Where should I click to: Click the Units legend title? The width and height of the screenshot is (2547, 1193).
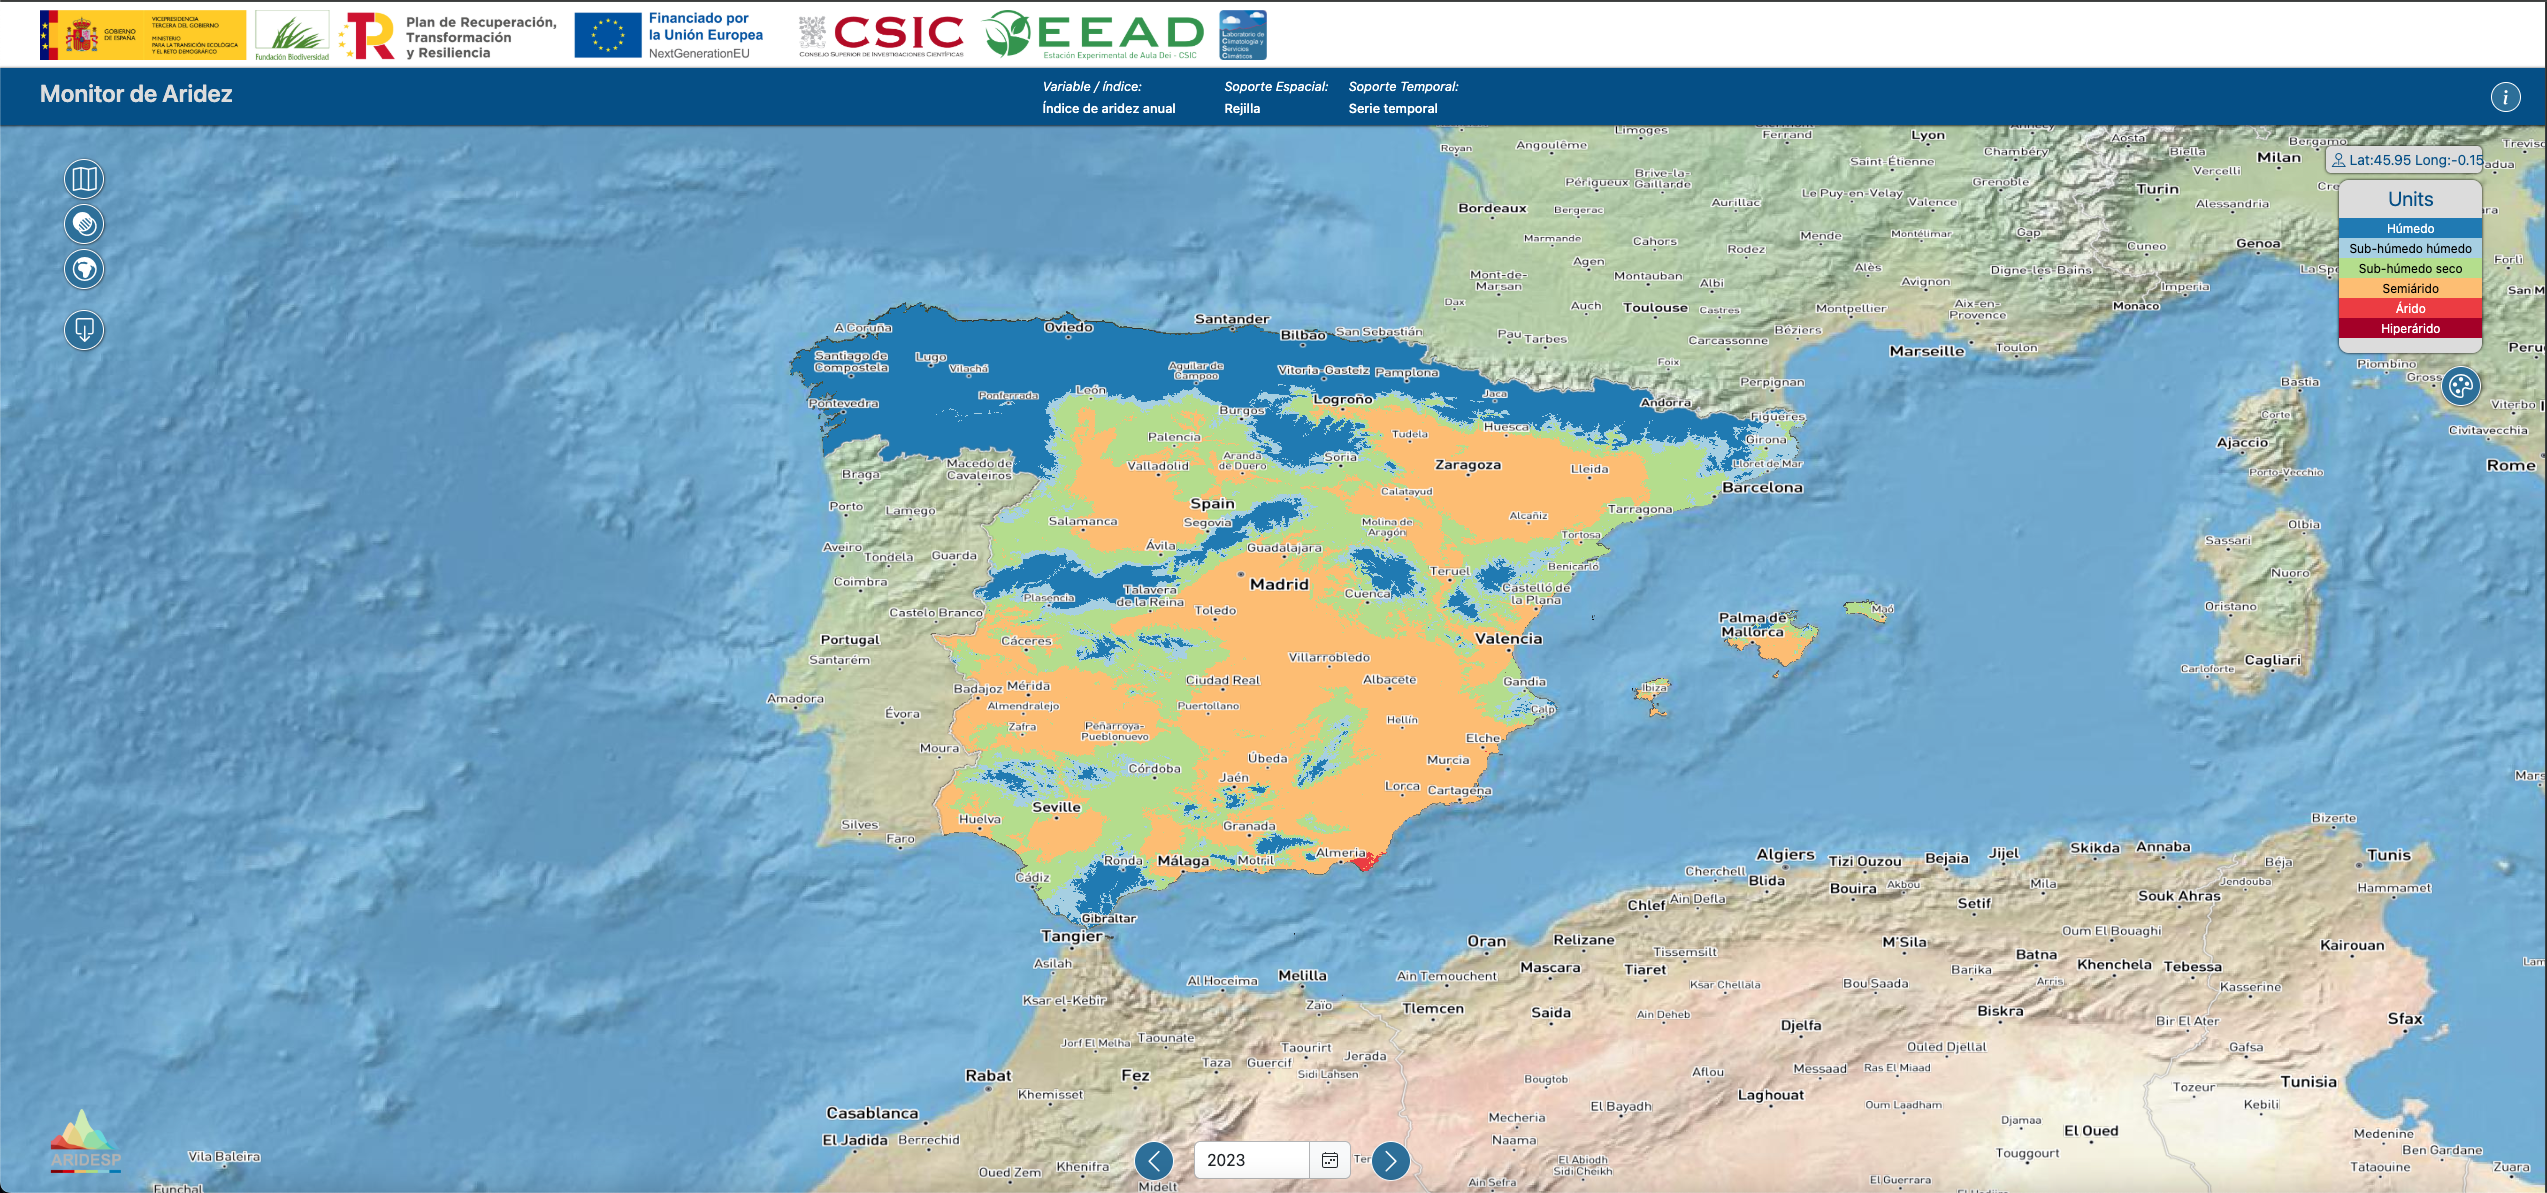(2410, 199)
